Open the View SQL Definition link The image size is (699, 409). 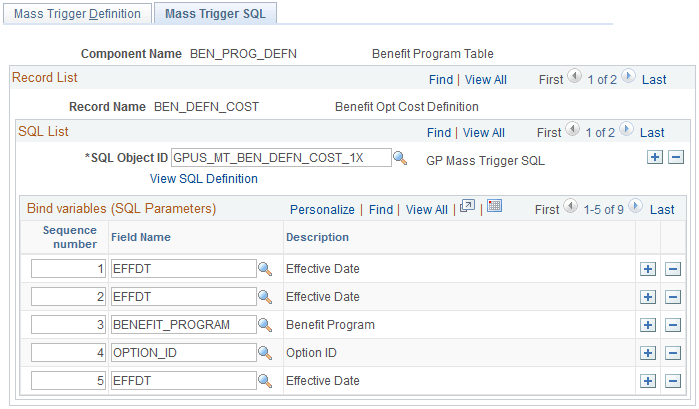click(x=204, y=179)
